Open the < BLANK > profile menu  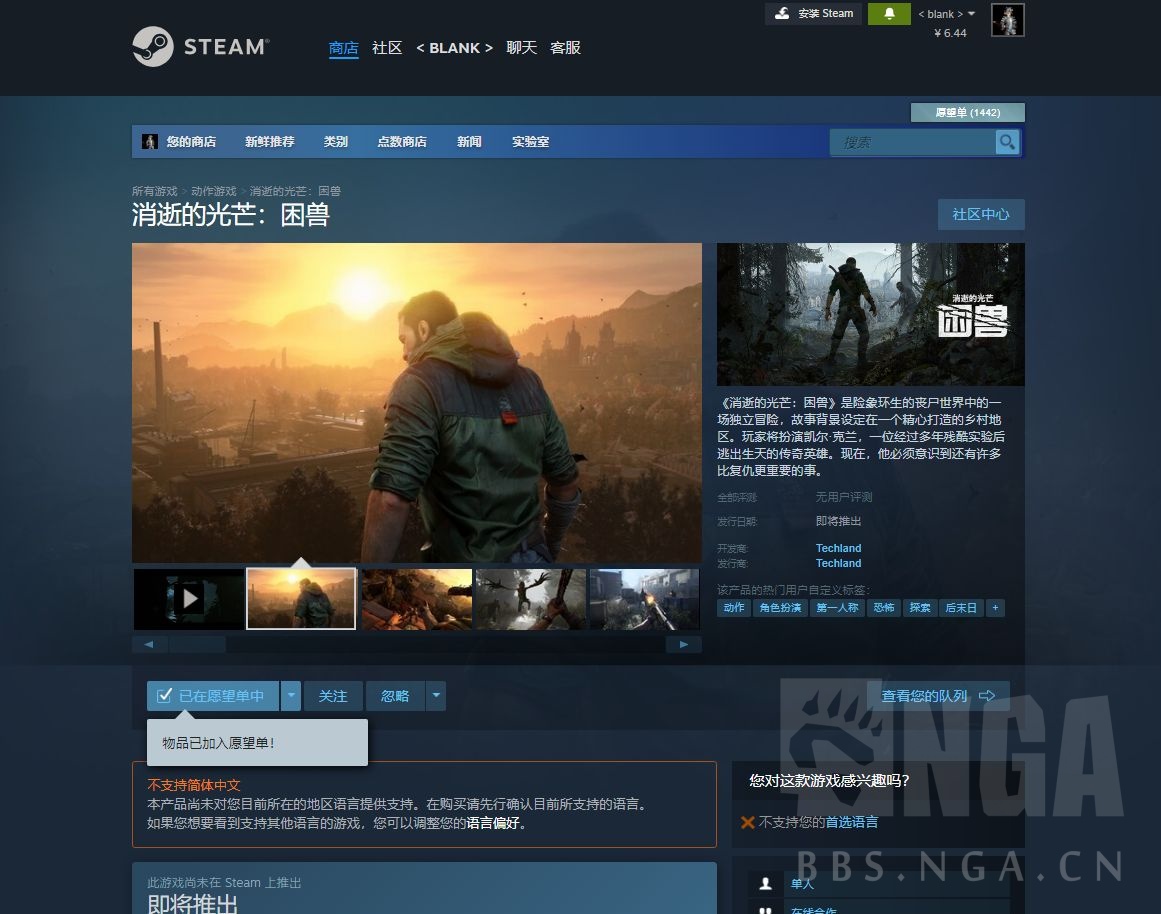point(455,48)
